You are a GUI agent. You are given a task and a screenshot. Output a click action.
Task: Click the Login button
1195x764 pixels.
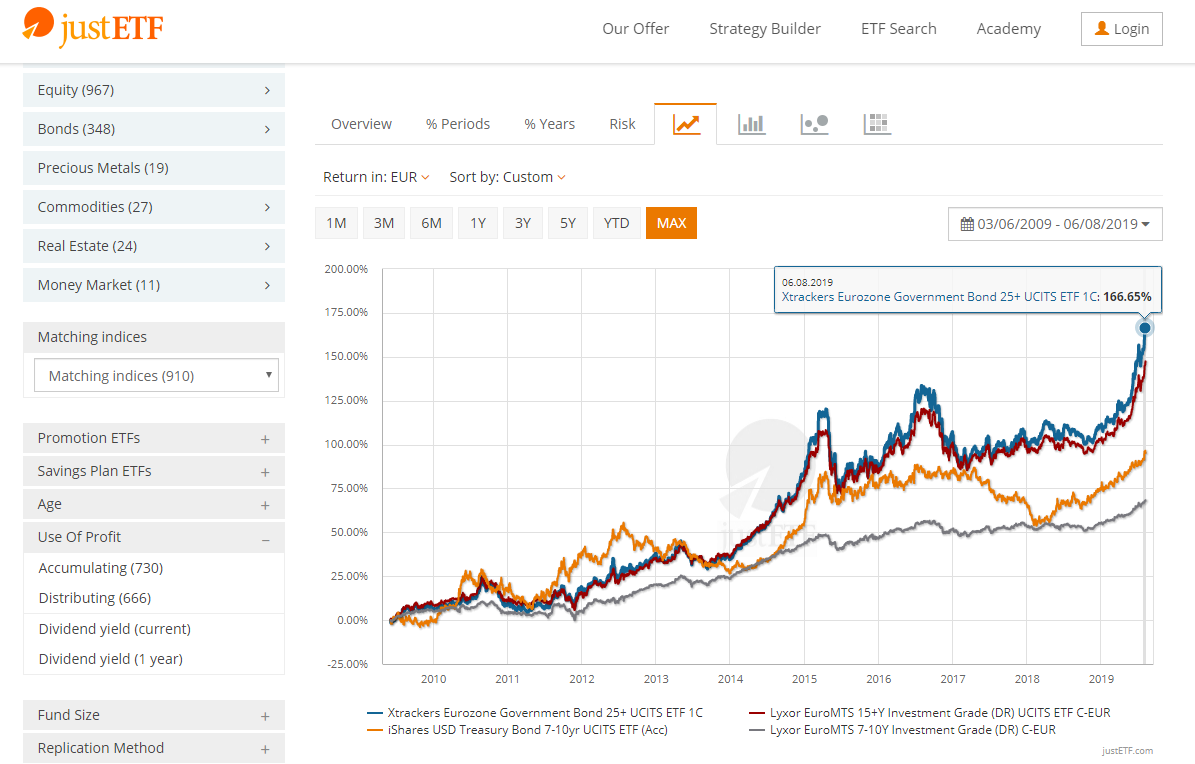(1121, 29)
